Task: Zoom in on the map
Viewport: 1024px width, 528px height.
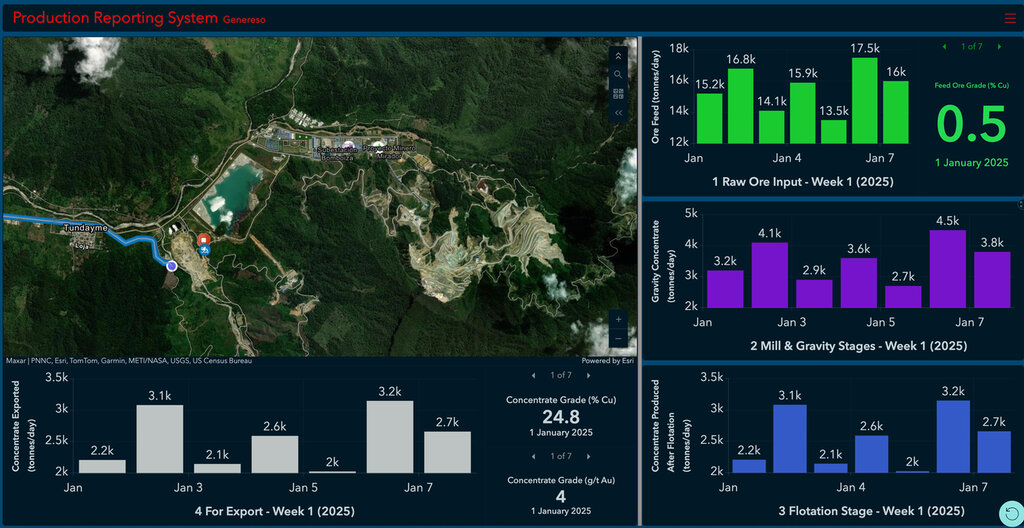Action: point(618,319)
